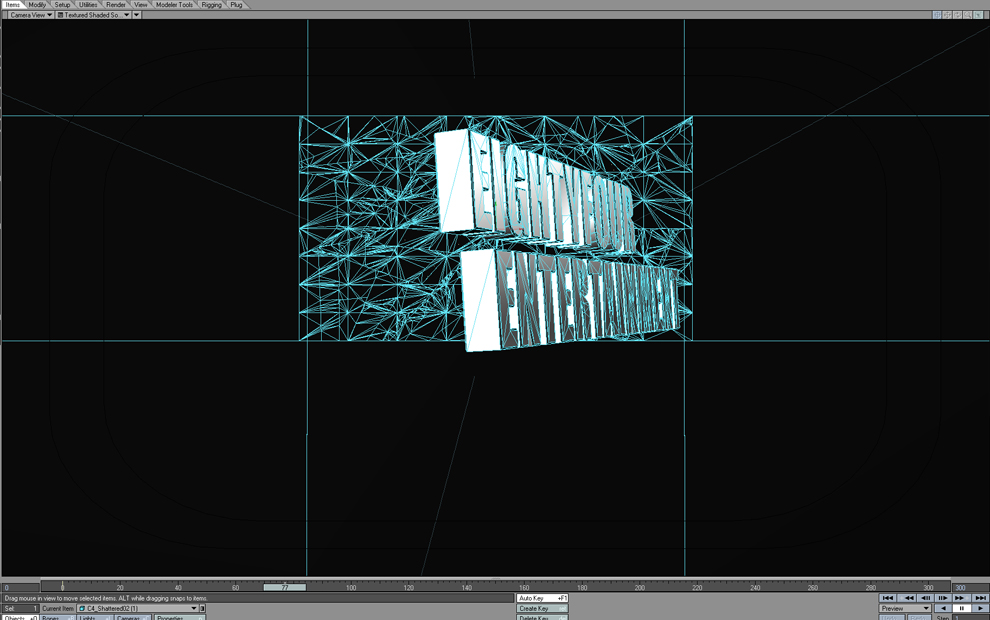Click status hint text 'Drag mouse in view'
This screenshot has height=620, width=990.
(105, 598)
